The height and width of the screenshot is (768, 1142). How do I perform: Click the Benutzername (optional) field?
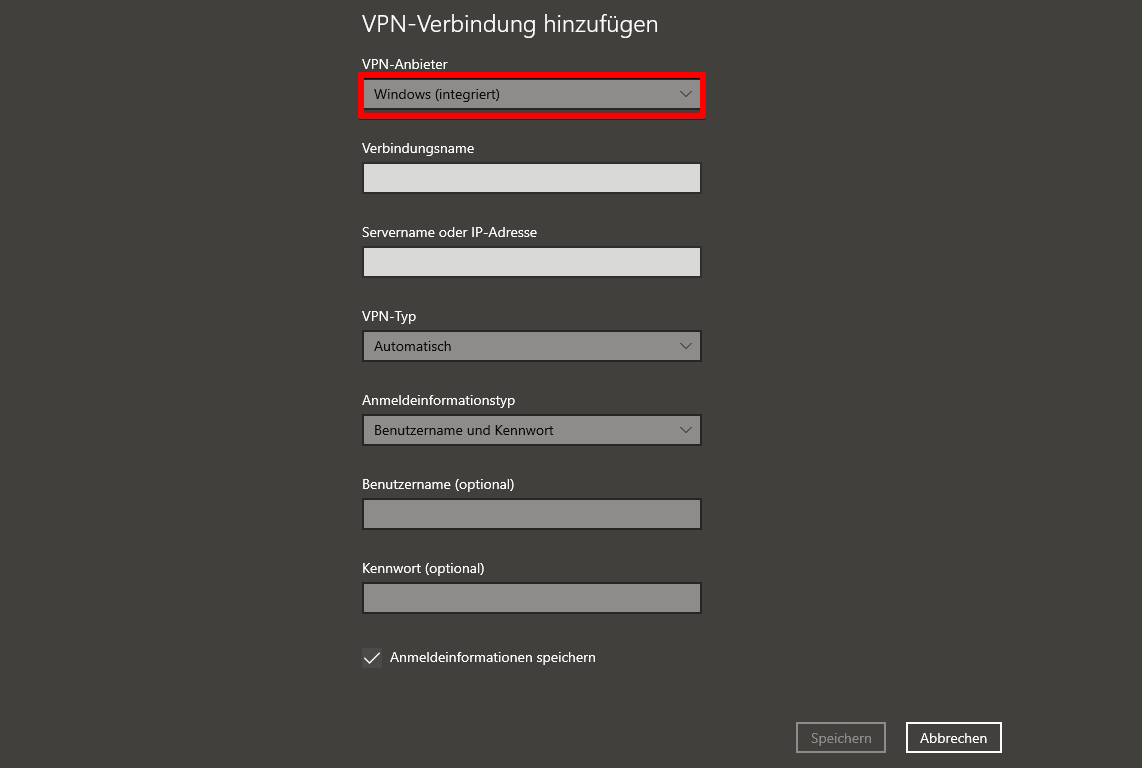532,514
